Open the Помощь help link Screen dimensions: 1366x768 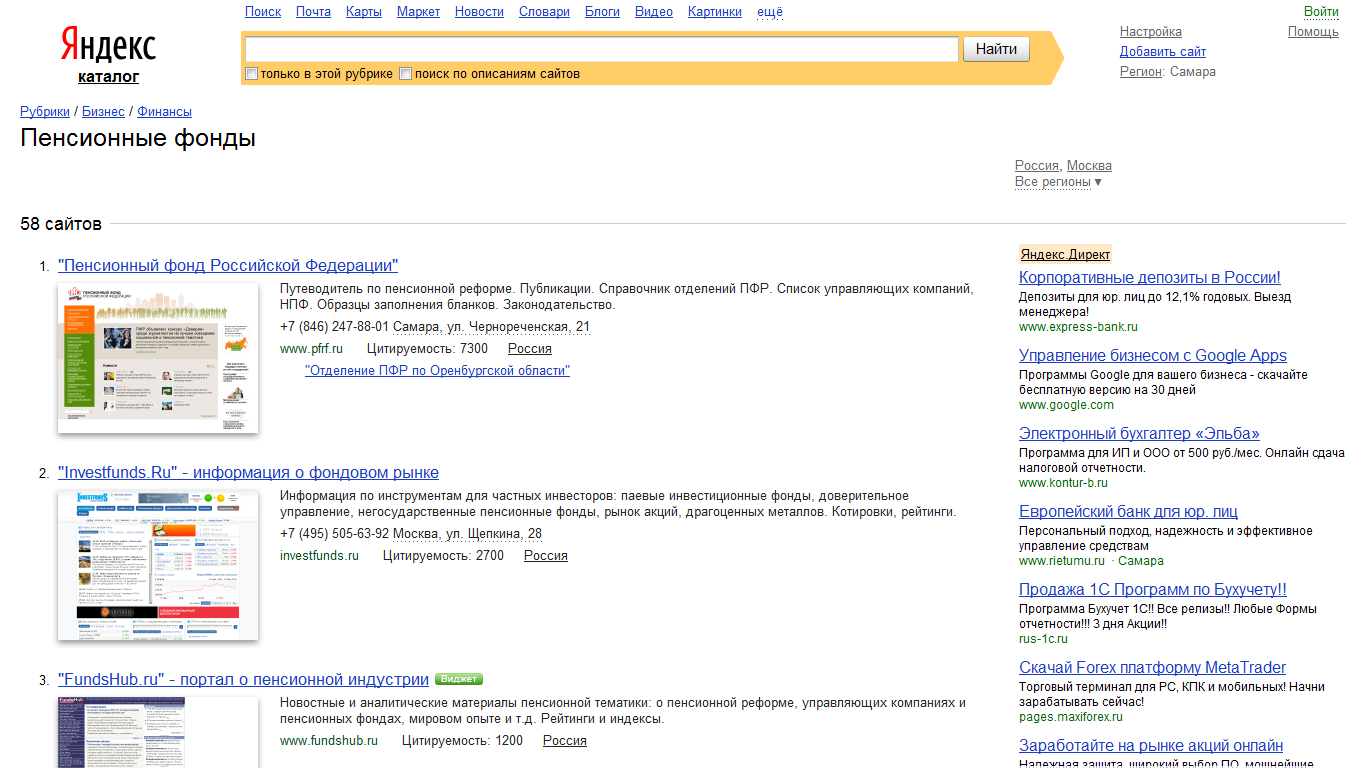point(1313,32)
